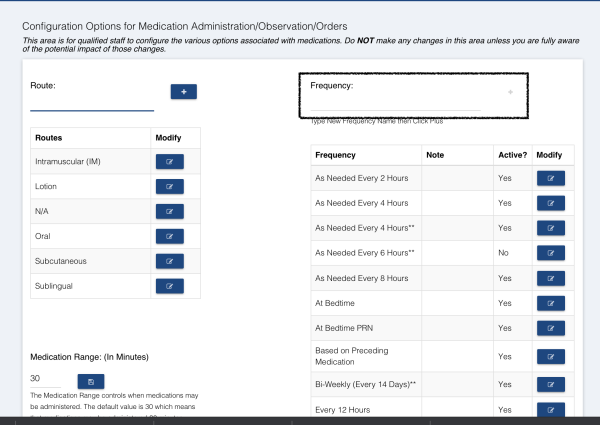This screenshot has width=600, height=425.
Task: Save the Medication Range value
Action: point(90,381)
